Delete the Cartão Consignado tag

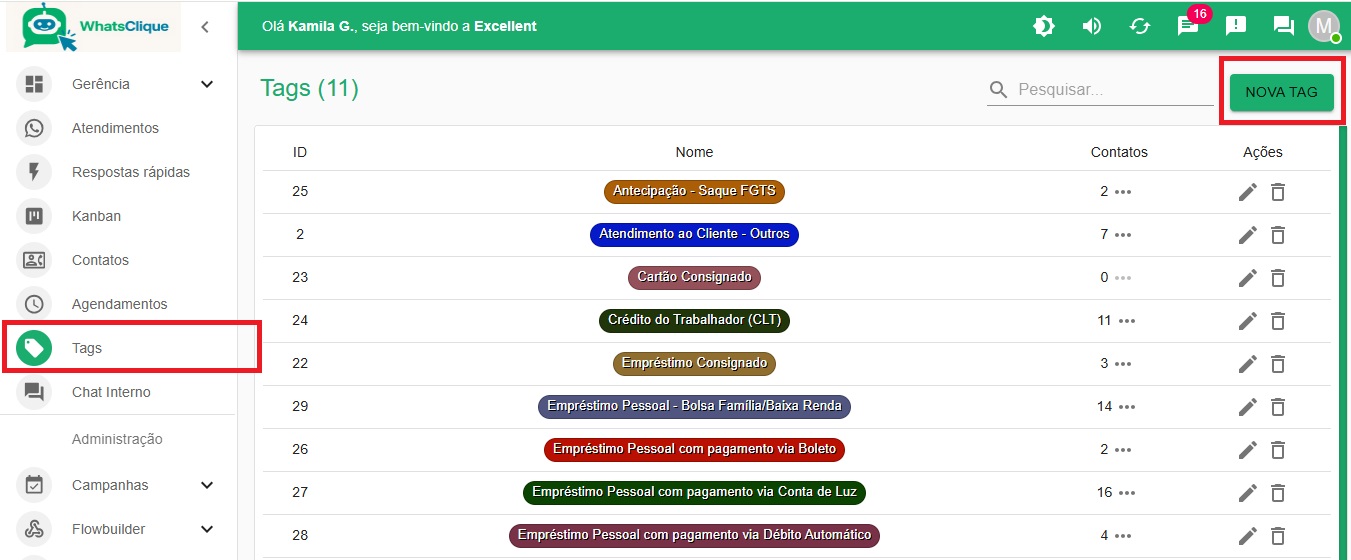(1277, 278)
